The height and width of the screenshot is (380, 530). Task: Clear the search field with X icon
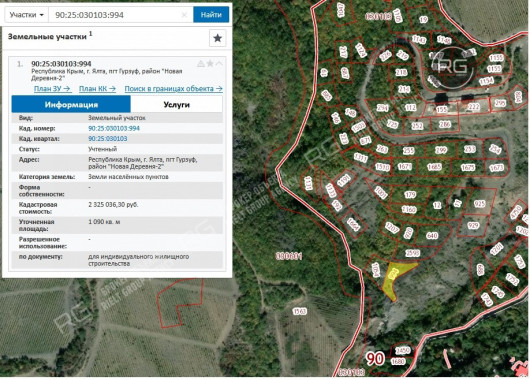[x=184, y=15]
